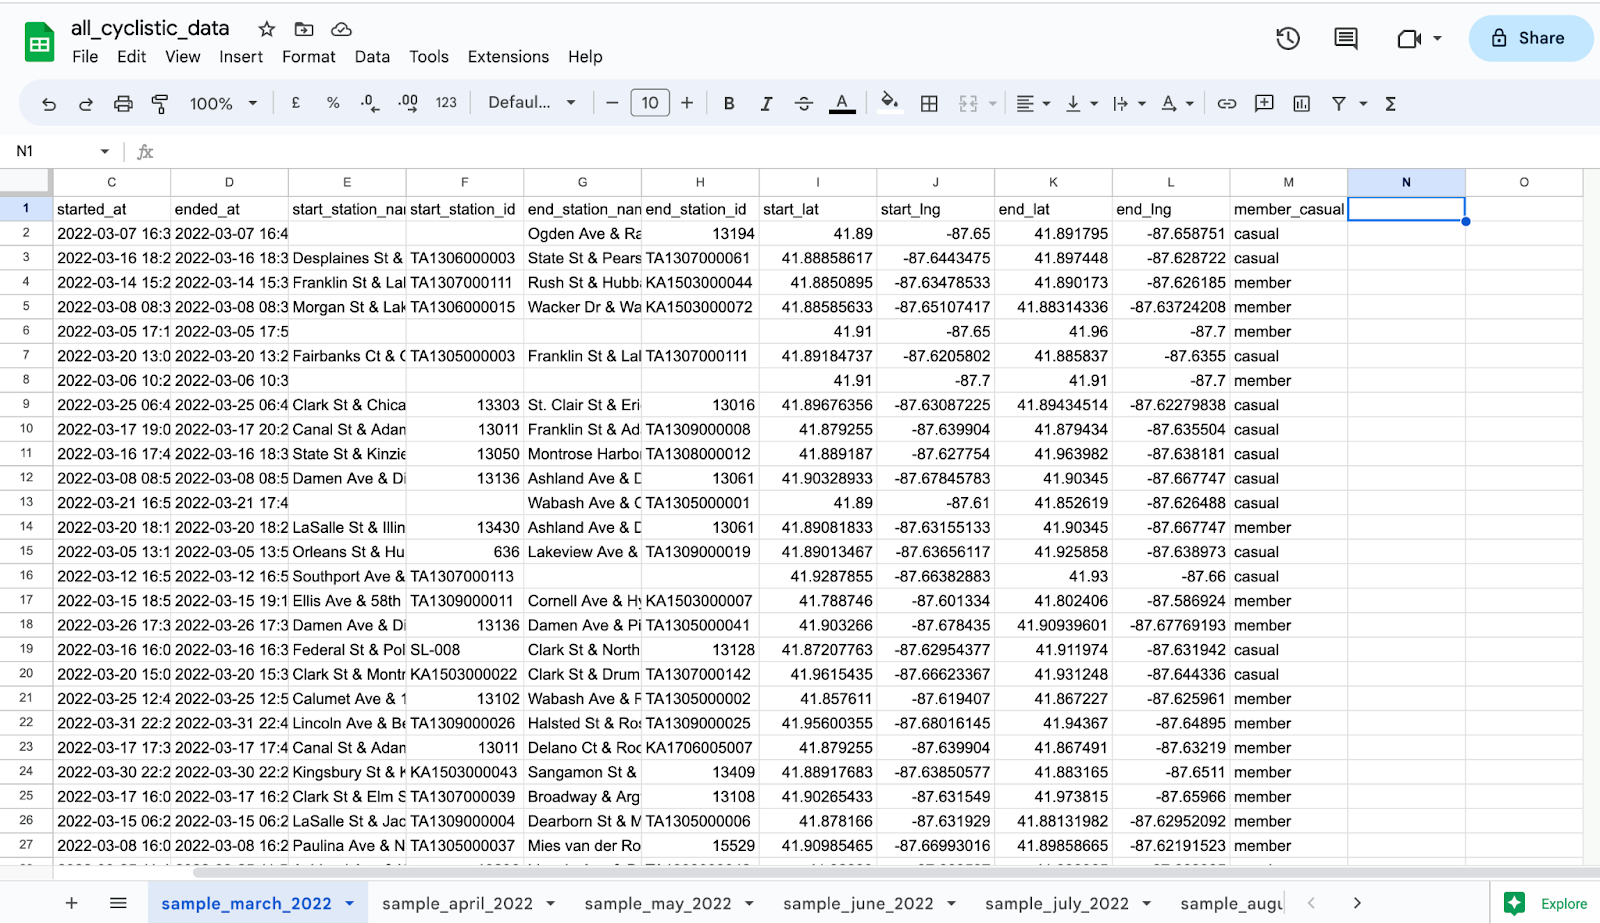
Task: Select the paint format tool
Action: point(160,103)
